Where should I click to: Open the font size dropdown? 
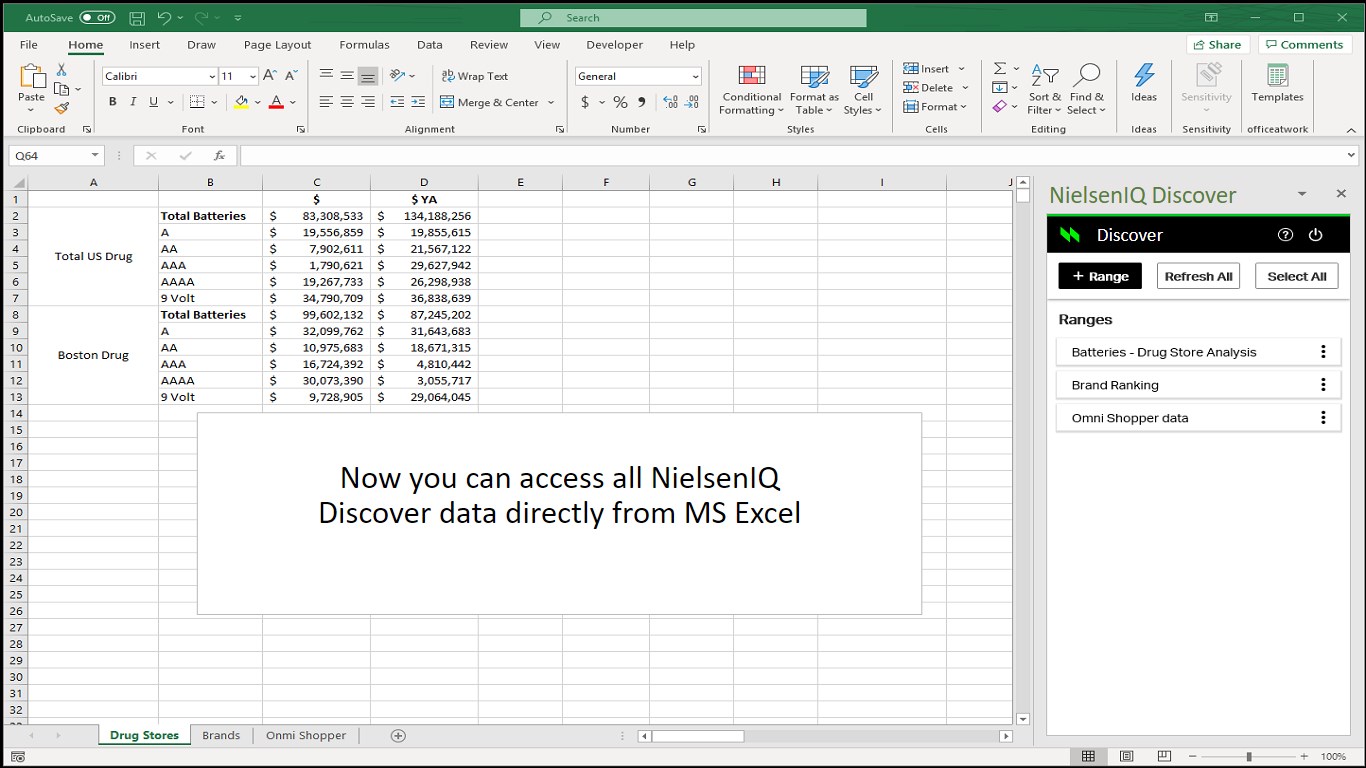[x=253, y=77]
